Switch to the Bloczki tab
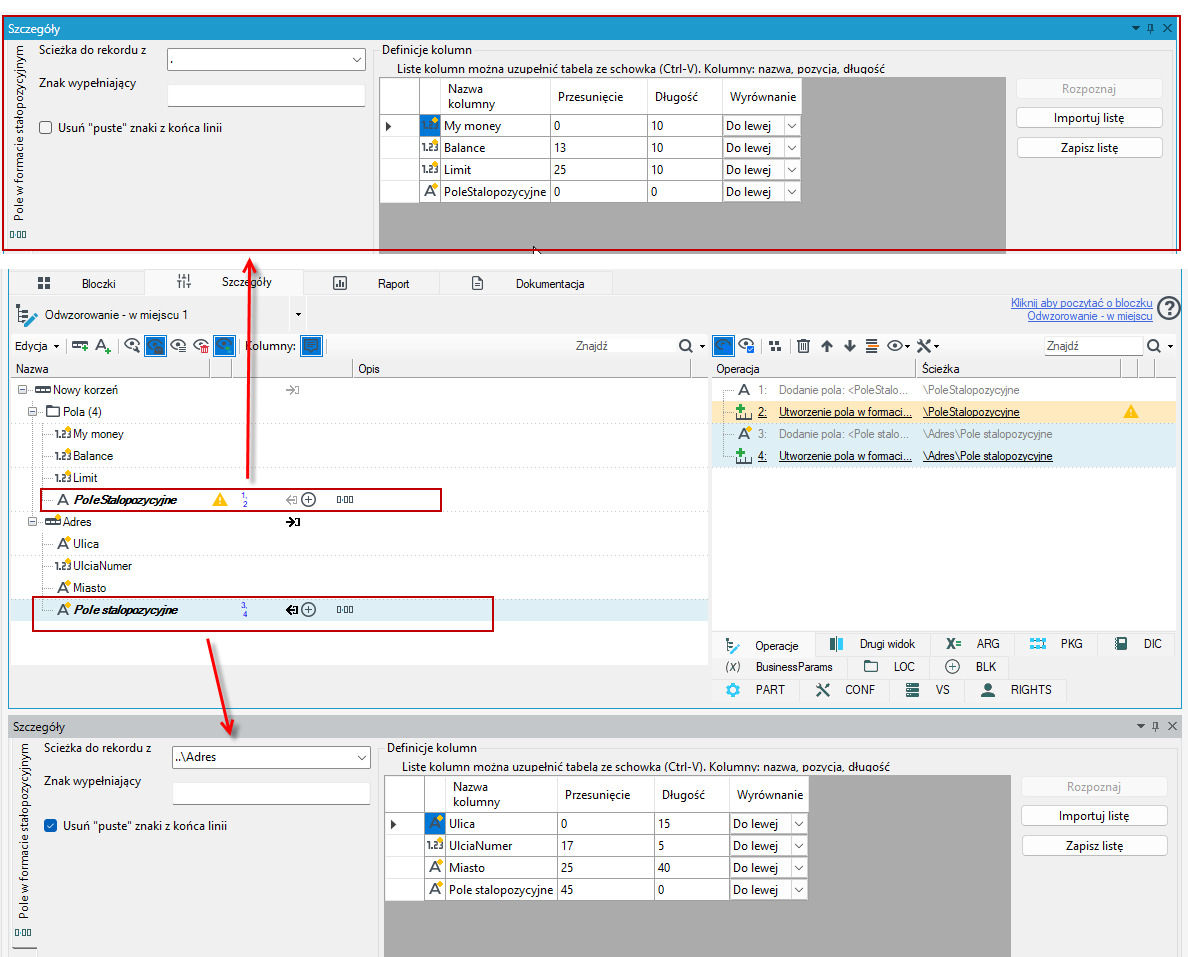This screenshot has width=1188, height=957. point(77,283)
